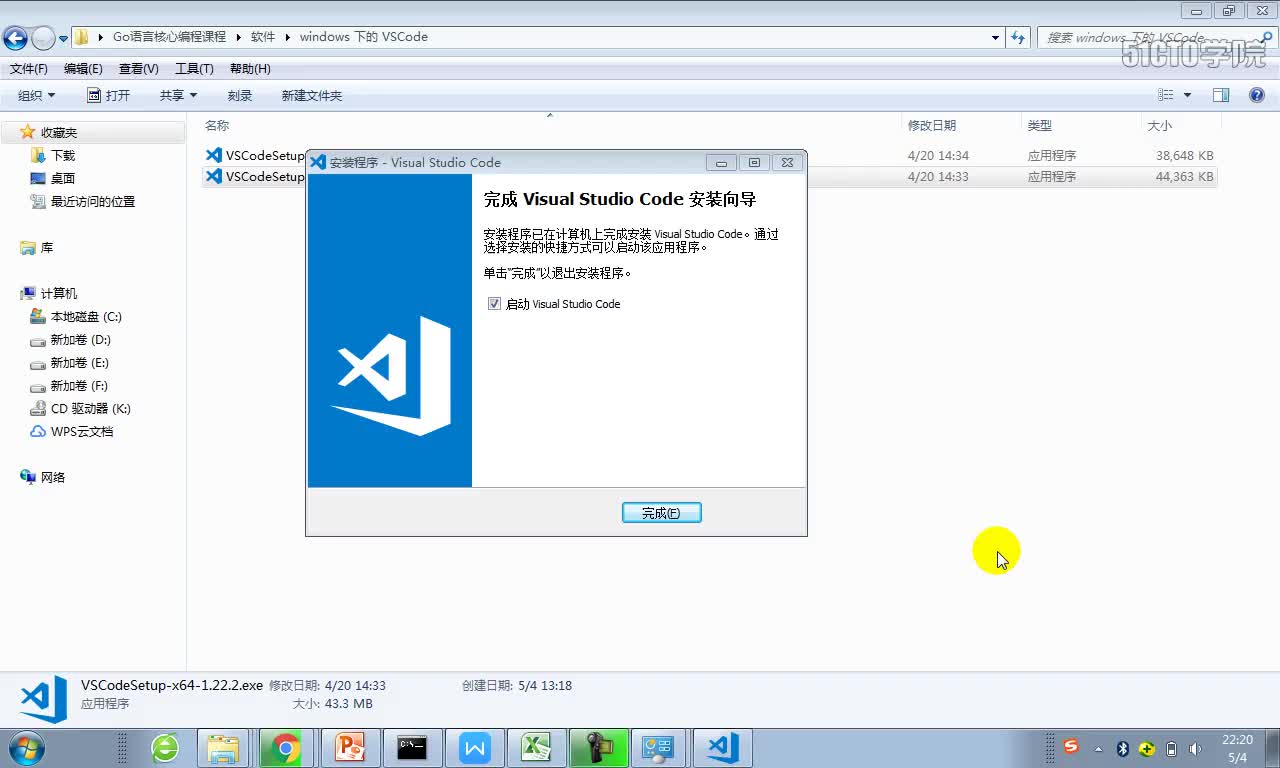The height and width of the screenshot is (768, 1280).
Task: Open the 工具(T) menu
Action: click(194, 69)
